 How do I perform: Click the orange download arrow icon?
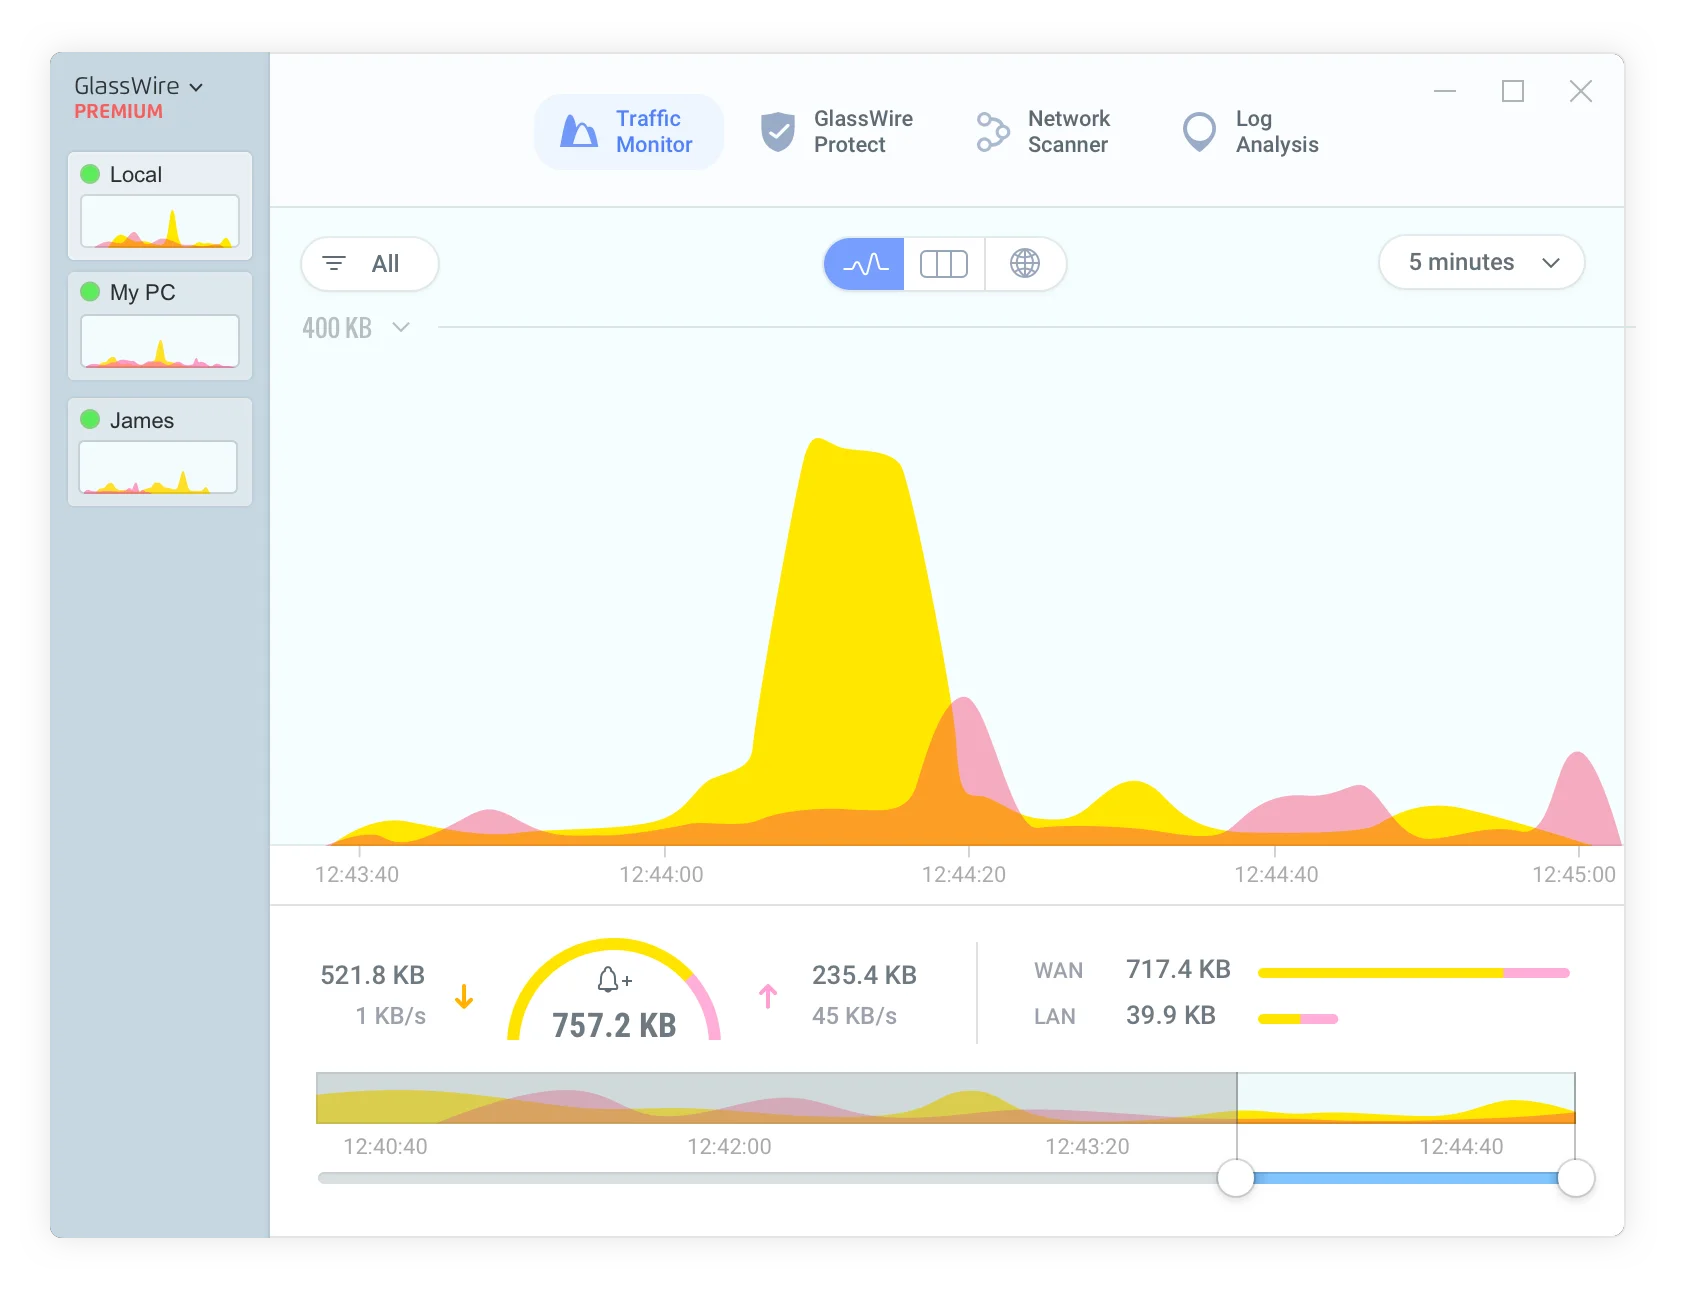pos(464,996)
